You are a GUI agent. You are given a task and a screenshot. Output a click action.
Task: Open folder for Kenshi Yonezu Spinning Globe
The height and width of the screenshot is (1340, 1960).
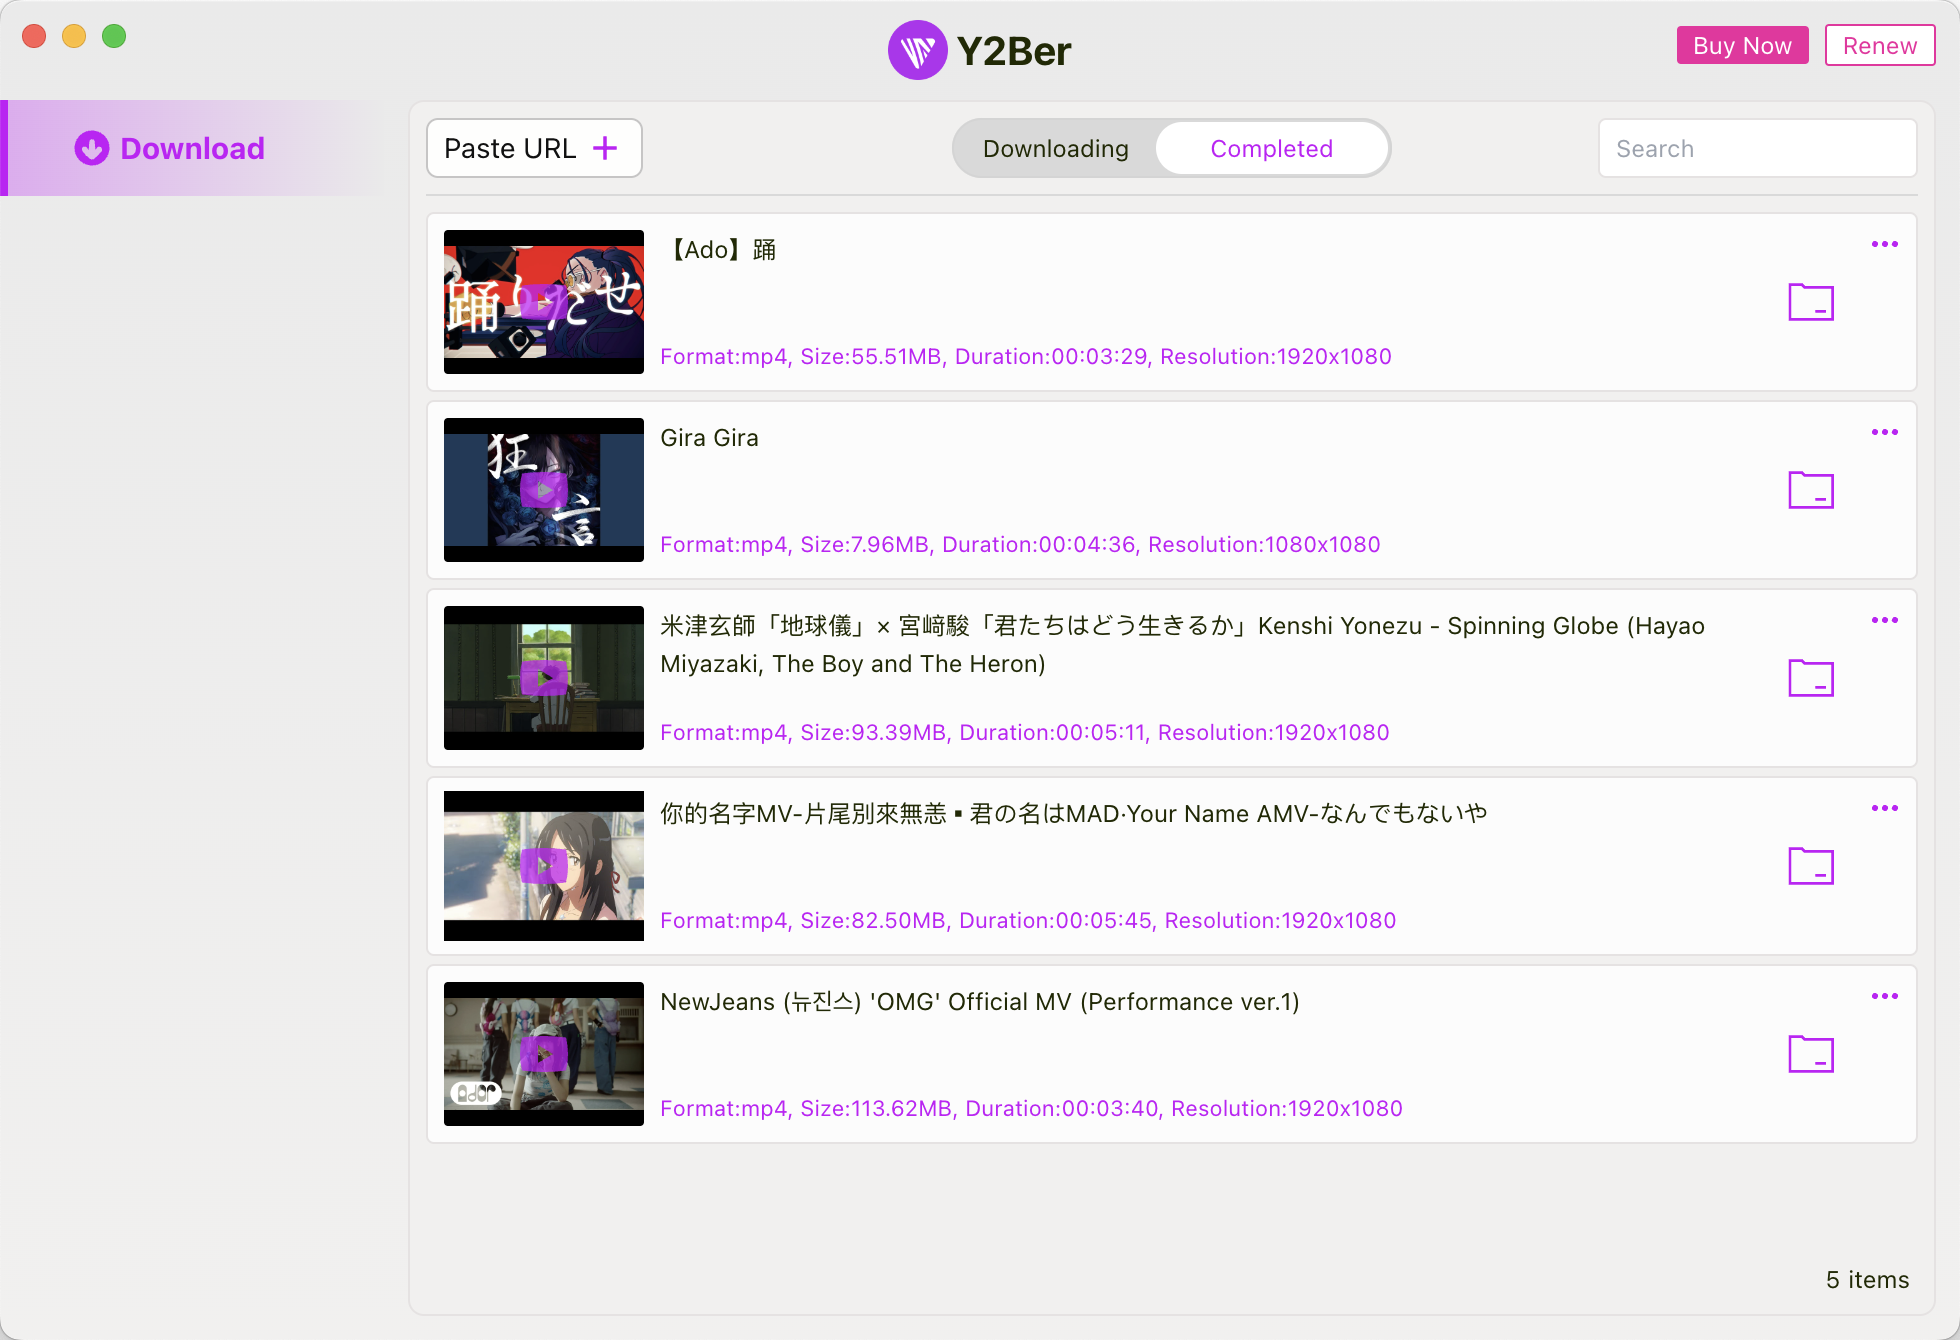[x=1810, y=678]
